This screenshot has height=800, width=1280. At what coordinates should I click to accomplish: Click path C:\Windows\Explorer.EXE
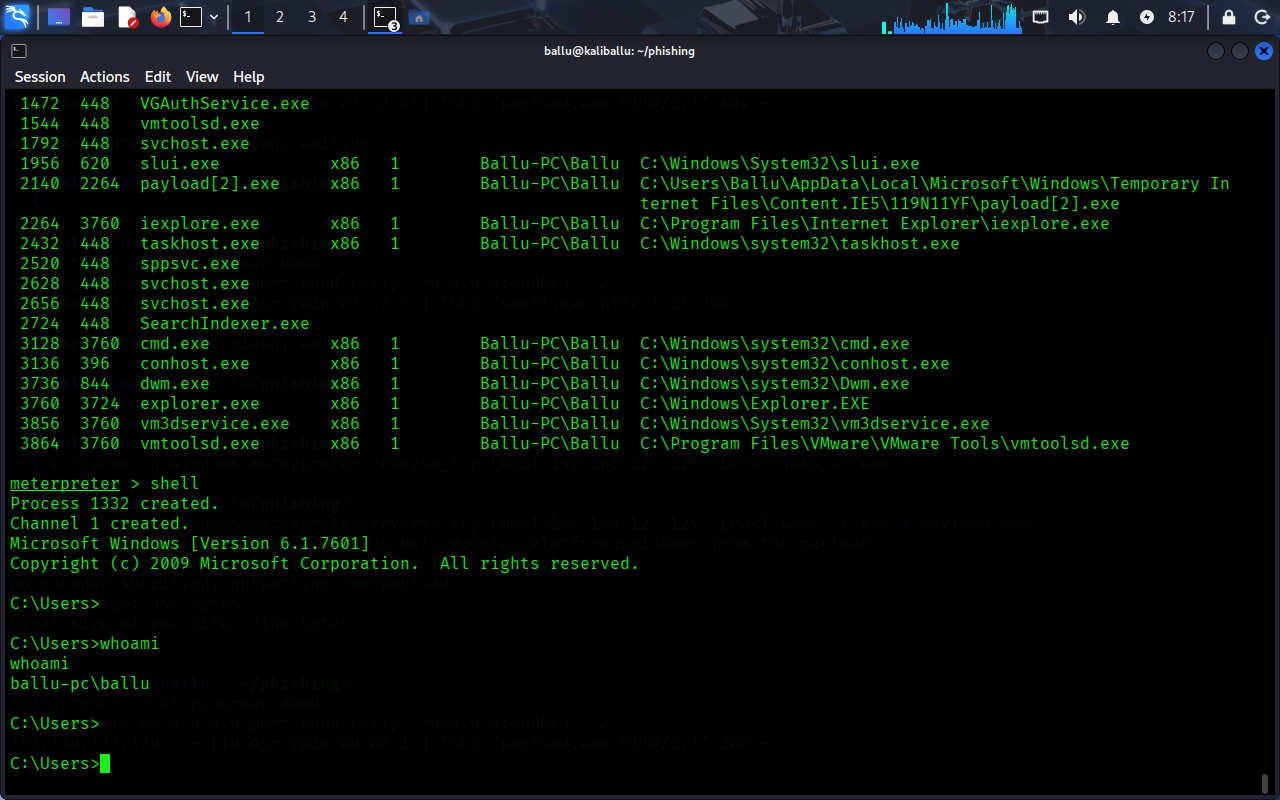(x=755, y=404)
